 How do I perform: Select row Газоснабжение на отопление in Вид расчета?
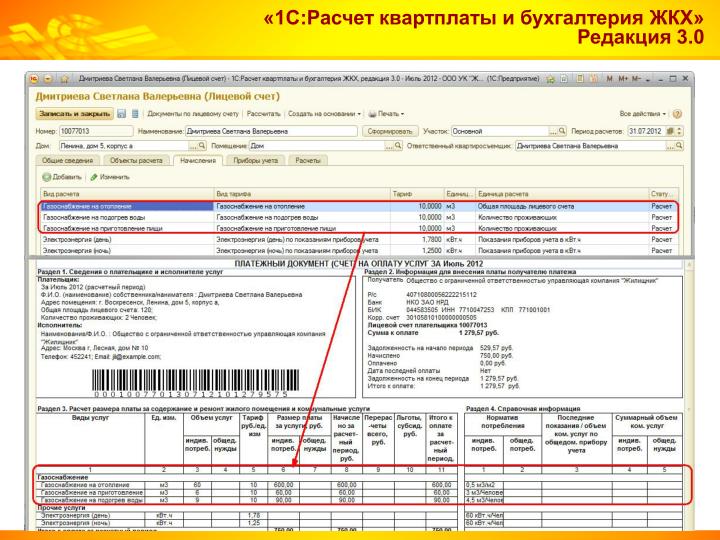coord(127,207)
